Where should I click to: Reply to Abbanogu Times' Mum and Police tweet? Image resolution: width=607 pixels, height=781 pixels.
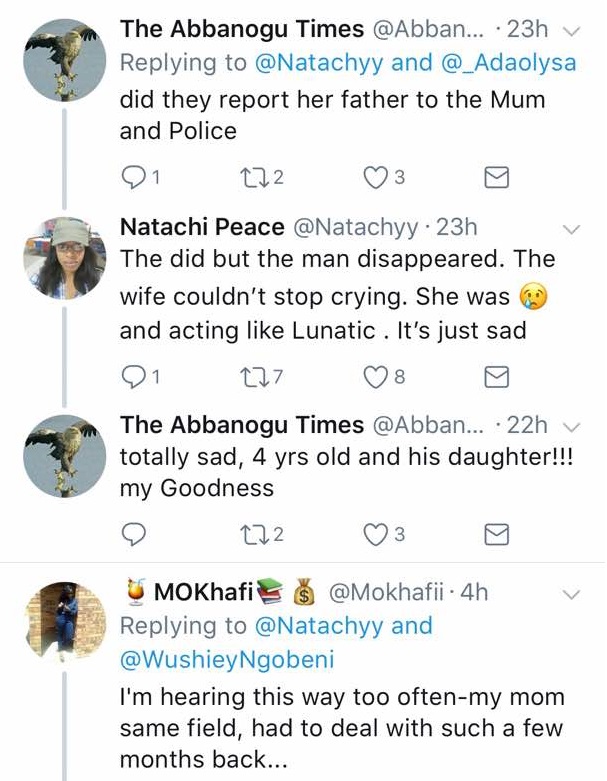pos(133,178)
